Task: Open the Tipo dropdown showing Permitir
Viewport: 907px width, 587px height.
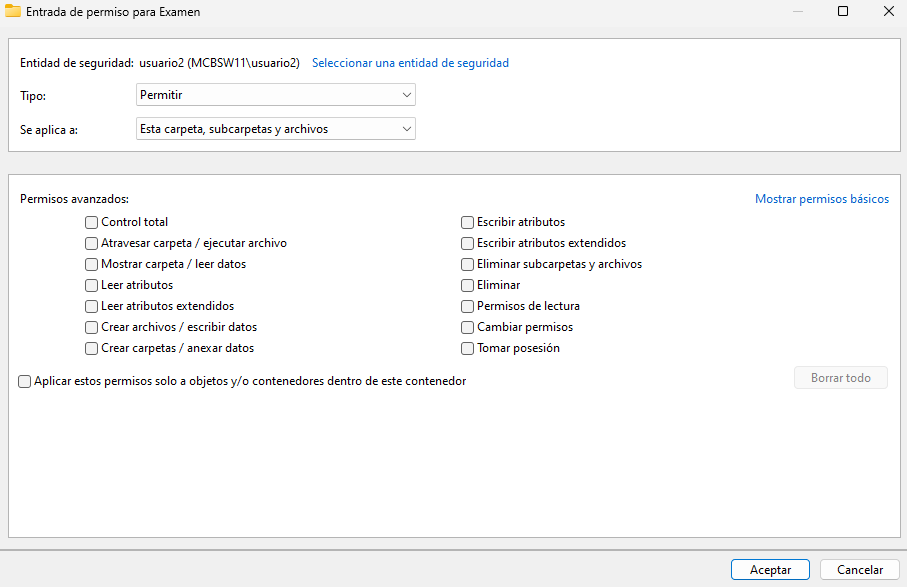Action: [275, 95]
